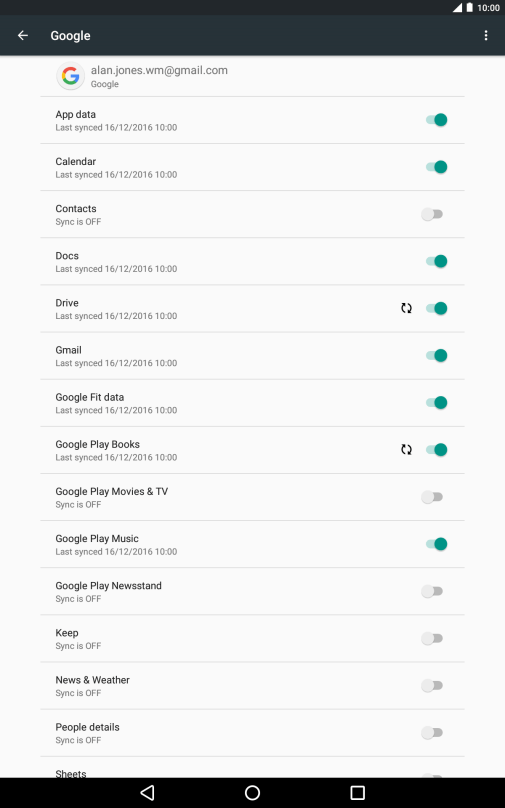The width and height of the screenshot is (505, 808).
Task: Select the Google Fit data row
Action: (x=252, y=403)
